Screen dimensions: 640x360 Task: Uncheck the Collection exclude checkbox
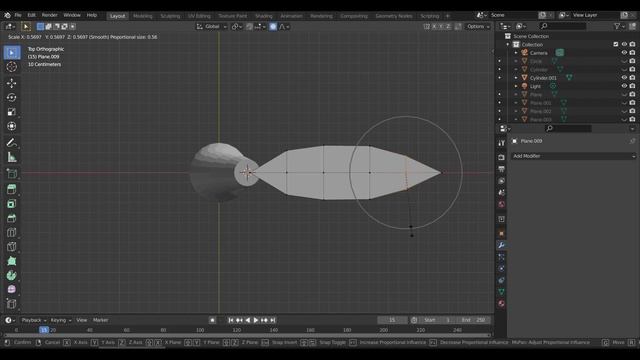pyautogui.click(x=616, y=44)
